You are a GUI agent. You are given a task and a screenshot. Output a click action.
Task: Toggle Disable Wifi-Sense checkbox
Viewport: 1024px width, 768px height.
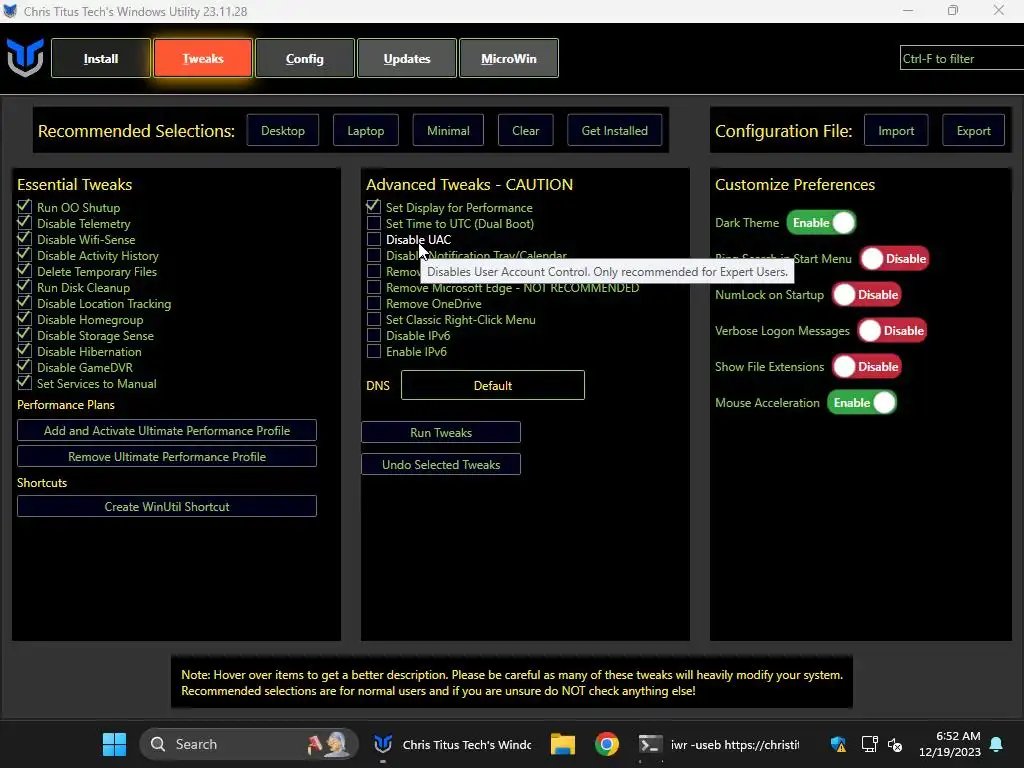click(x=24, y=239)
